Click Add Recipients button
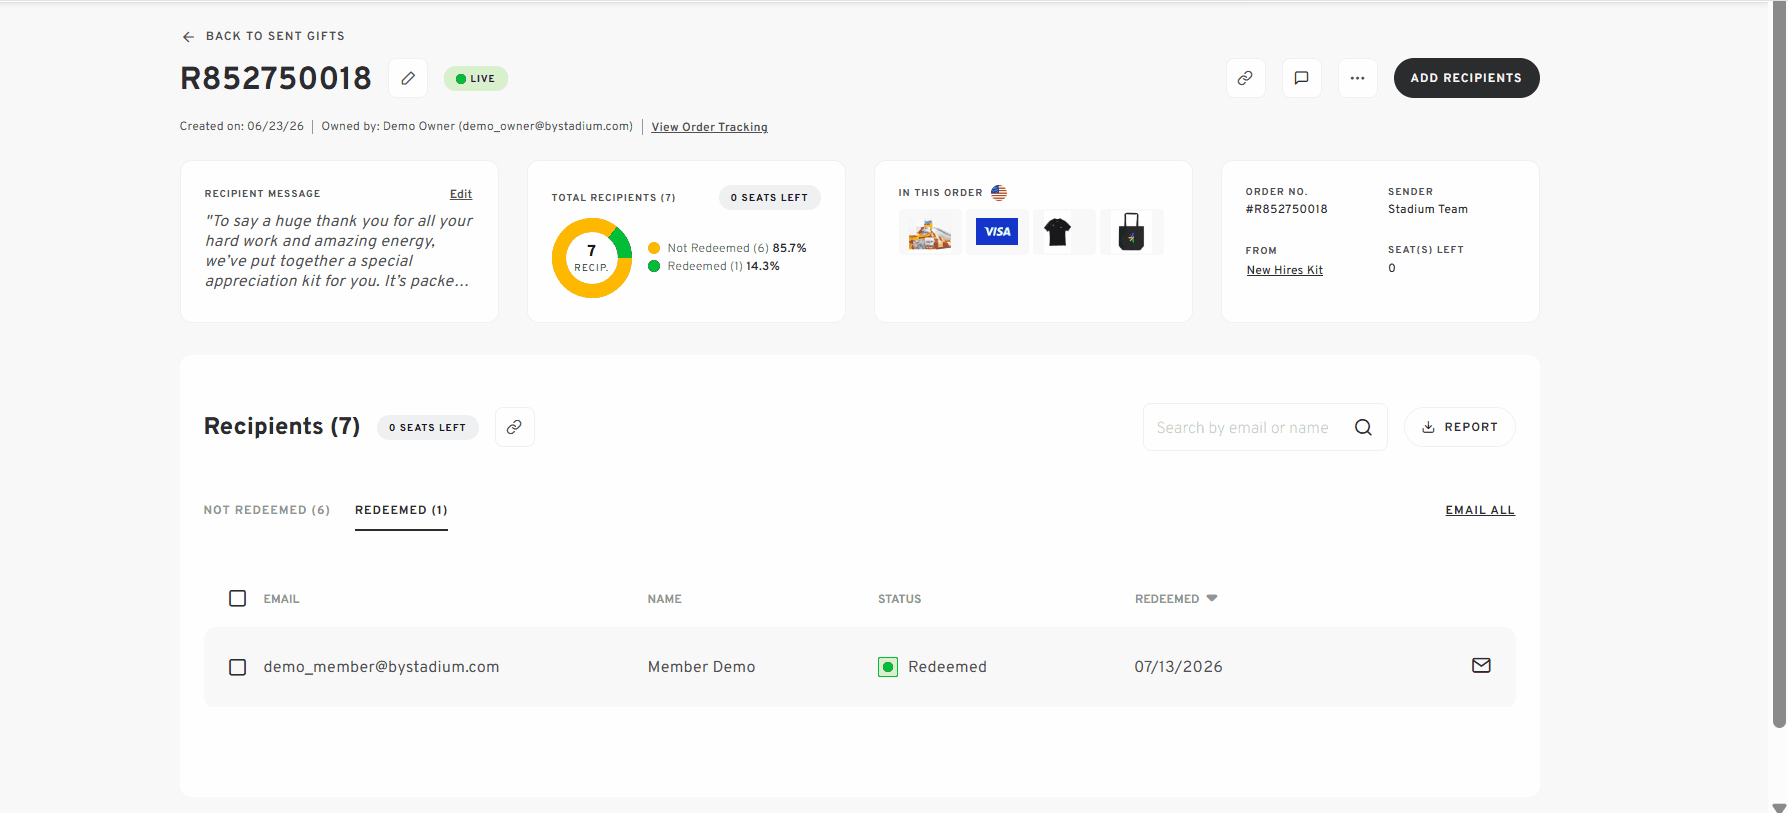1788x813 pixels. click(x=1466, y=78)
